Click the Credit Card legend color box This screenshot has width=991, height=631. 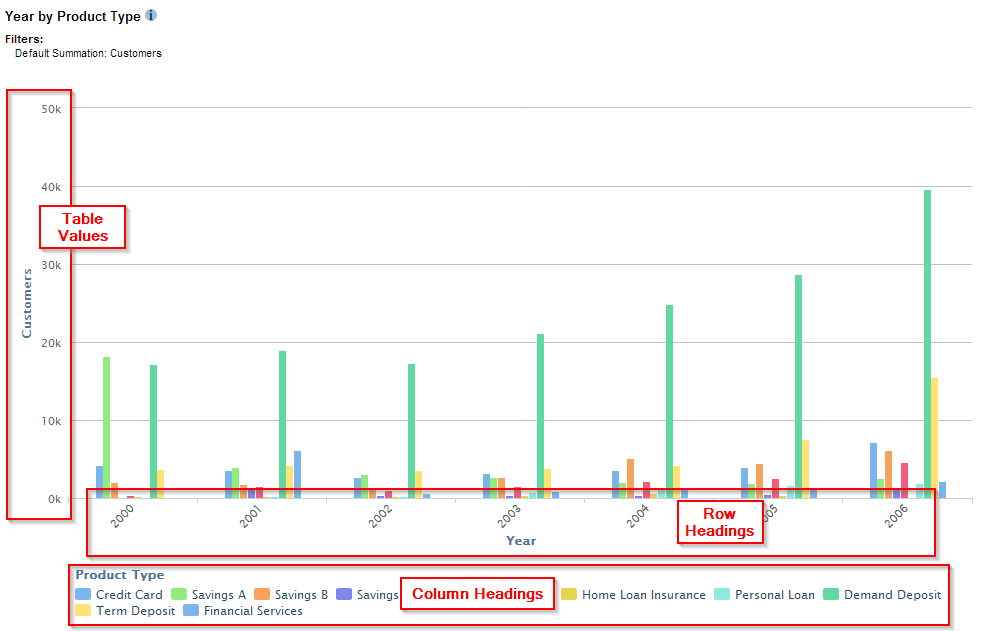[83, 594]
